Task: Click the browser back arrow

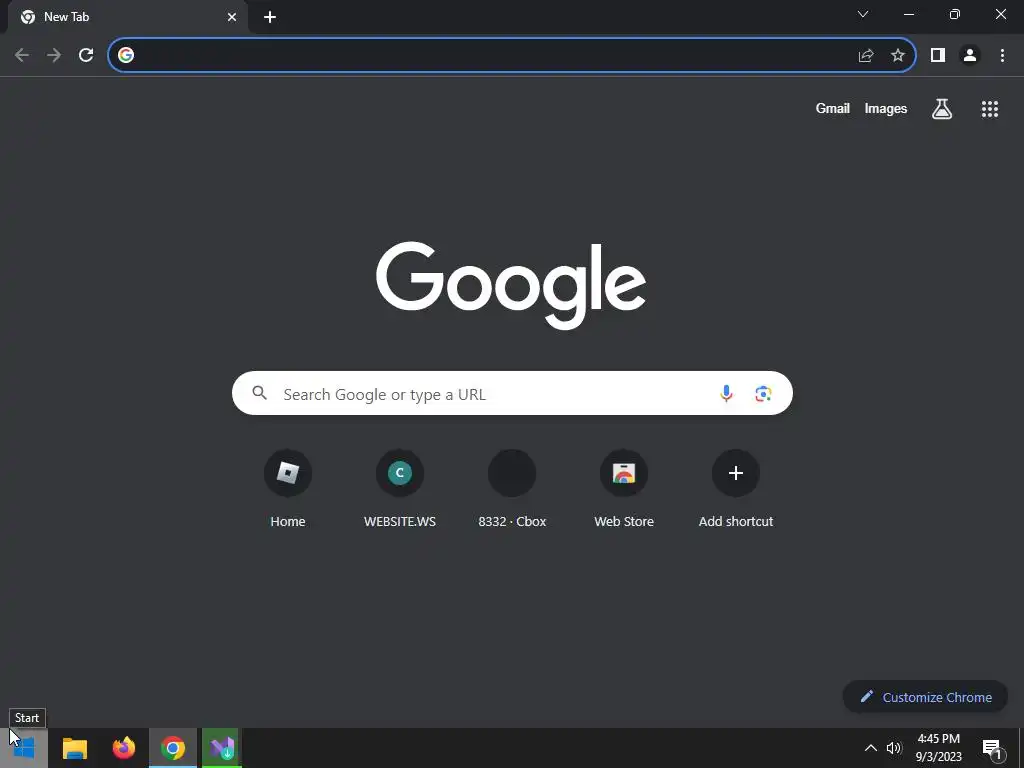Action: pyautogui.click(x=22, y=55)
